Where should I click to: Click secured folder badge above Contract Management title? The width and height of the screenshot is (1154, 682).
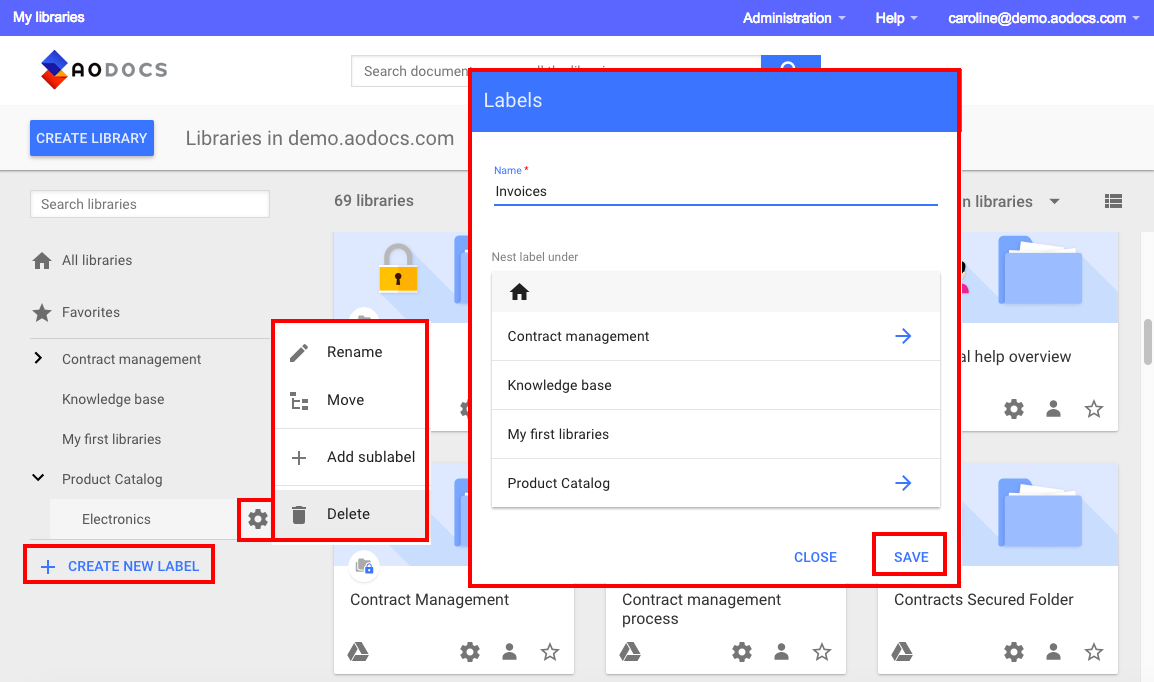pos(364,566)
